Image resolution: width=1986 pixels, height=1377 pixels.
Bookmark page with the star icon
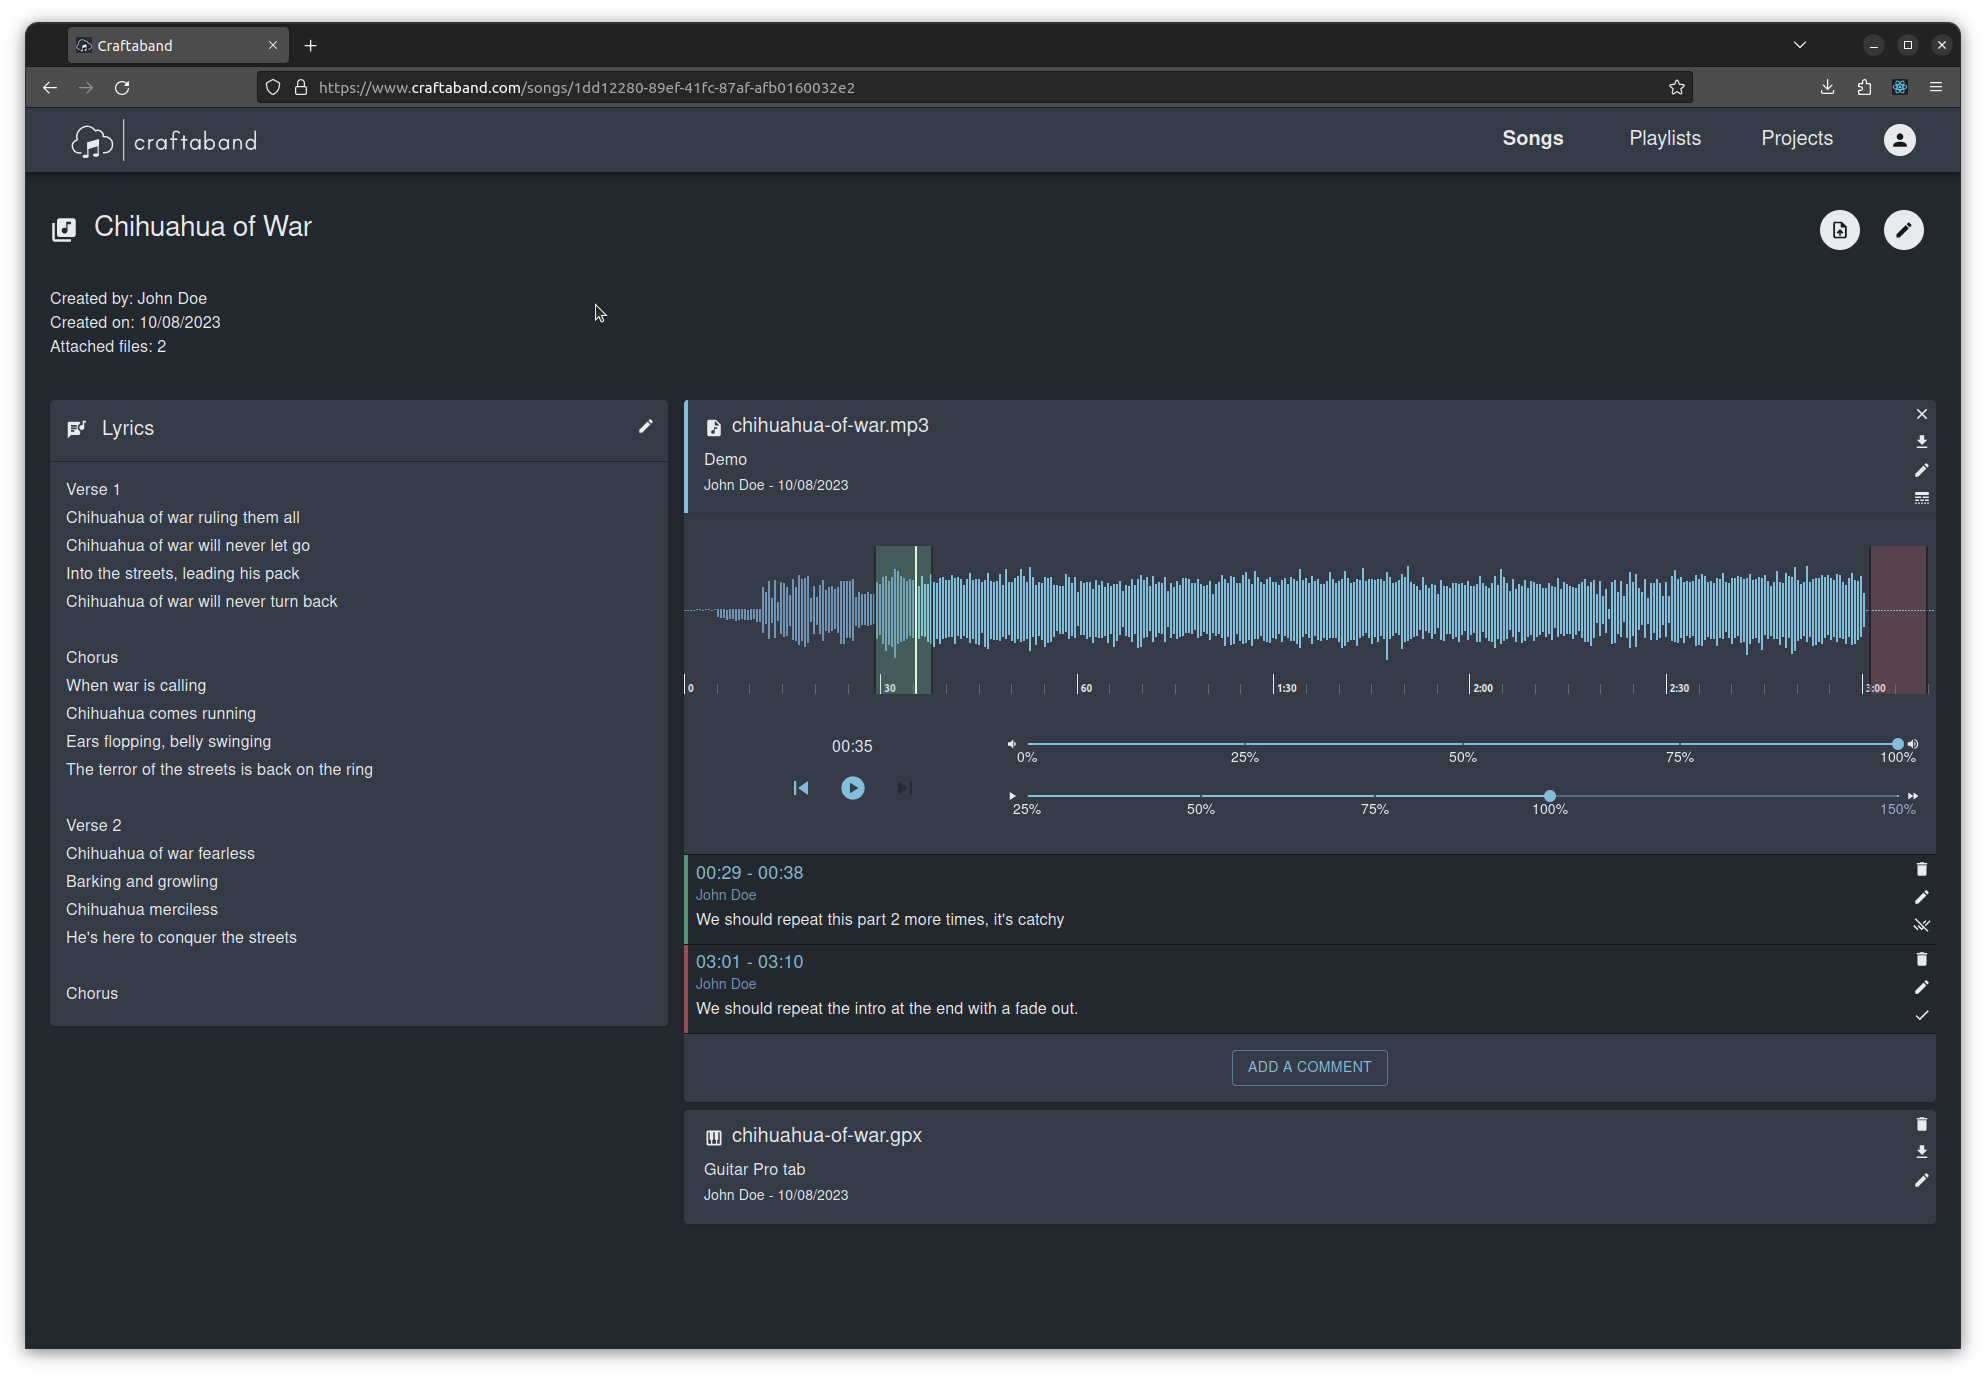pos(1677,88)
